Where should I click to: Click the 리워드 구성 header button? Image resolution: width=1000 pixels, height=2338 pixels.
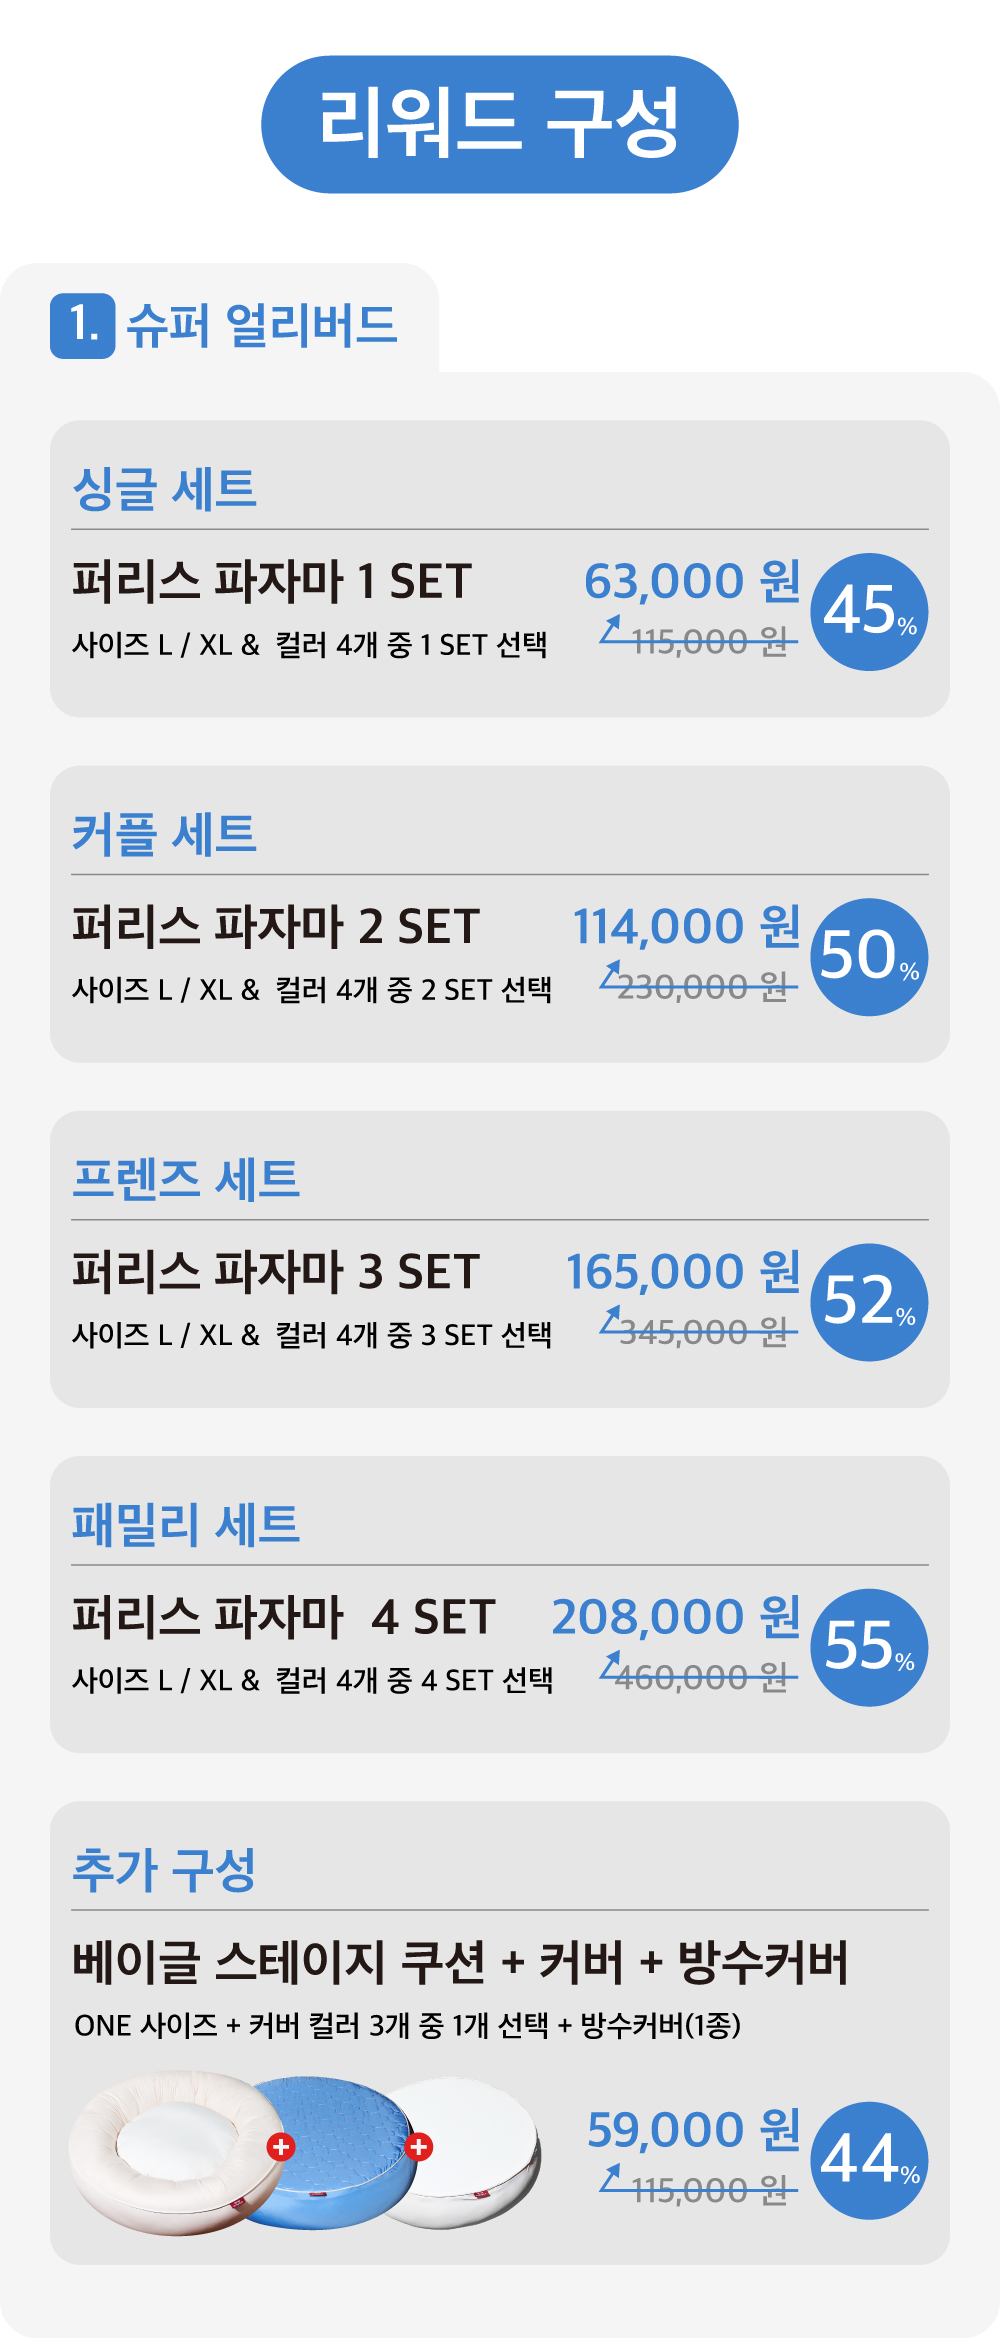499,124
